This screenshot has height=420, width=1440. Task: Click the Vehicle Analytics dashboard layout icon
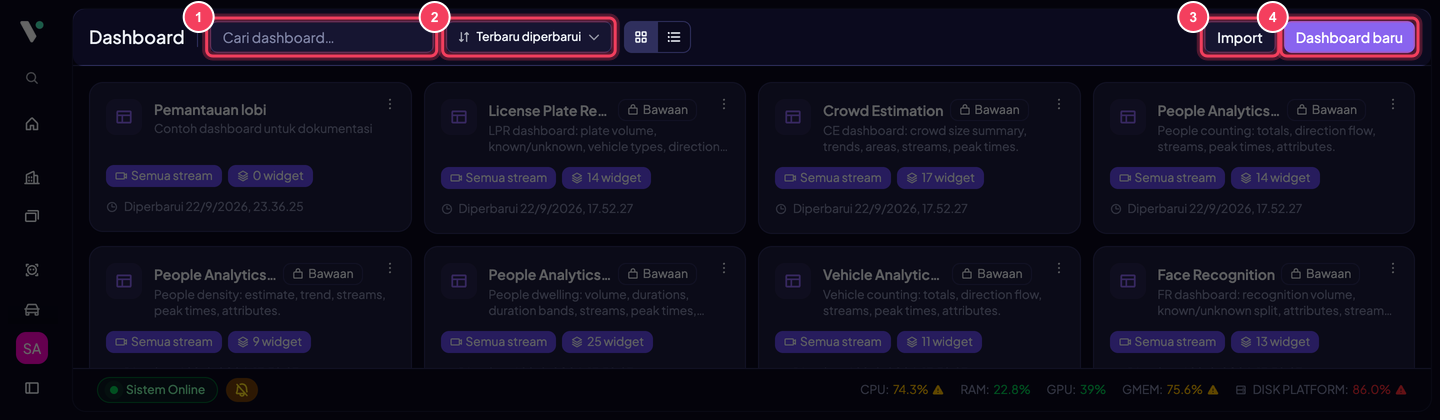793,281
